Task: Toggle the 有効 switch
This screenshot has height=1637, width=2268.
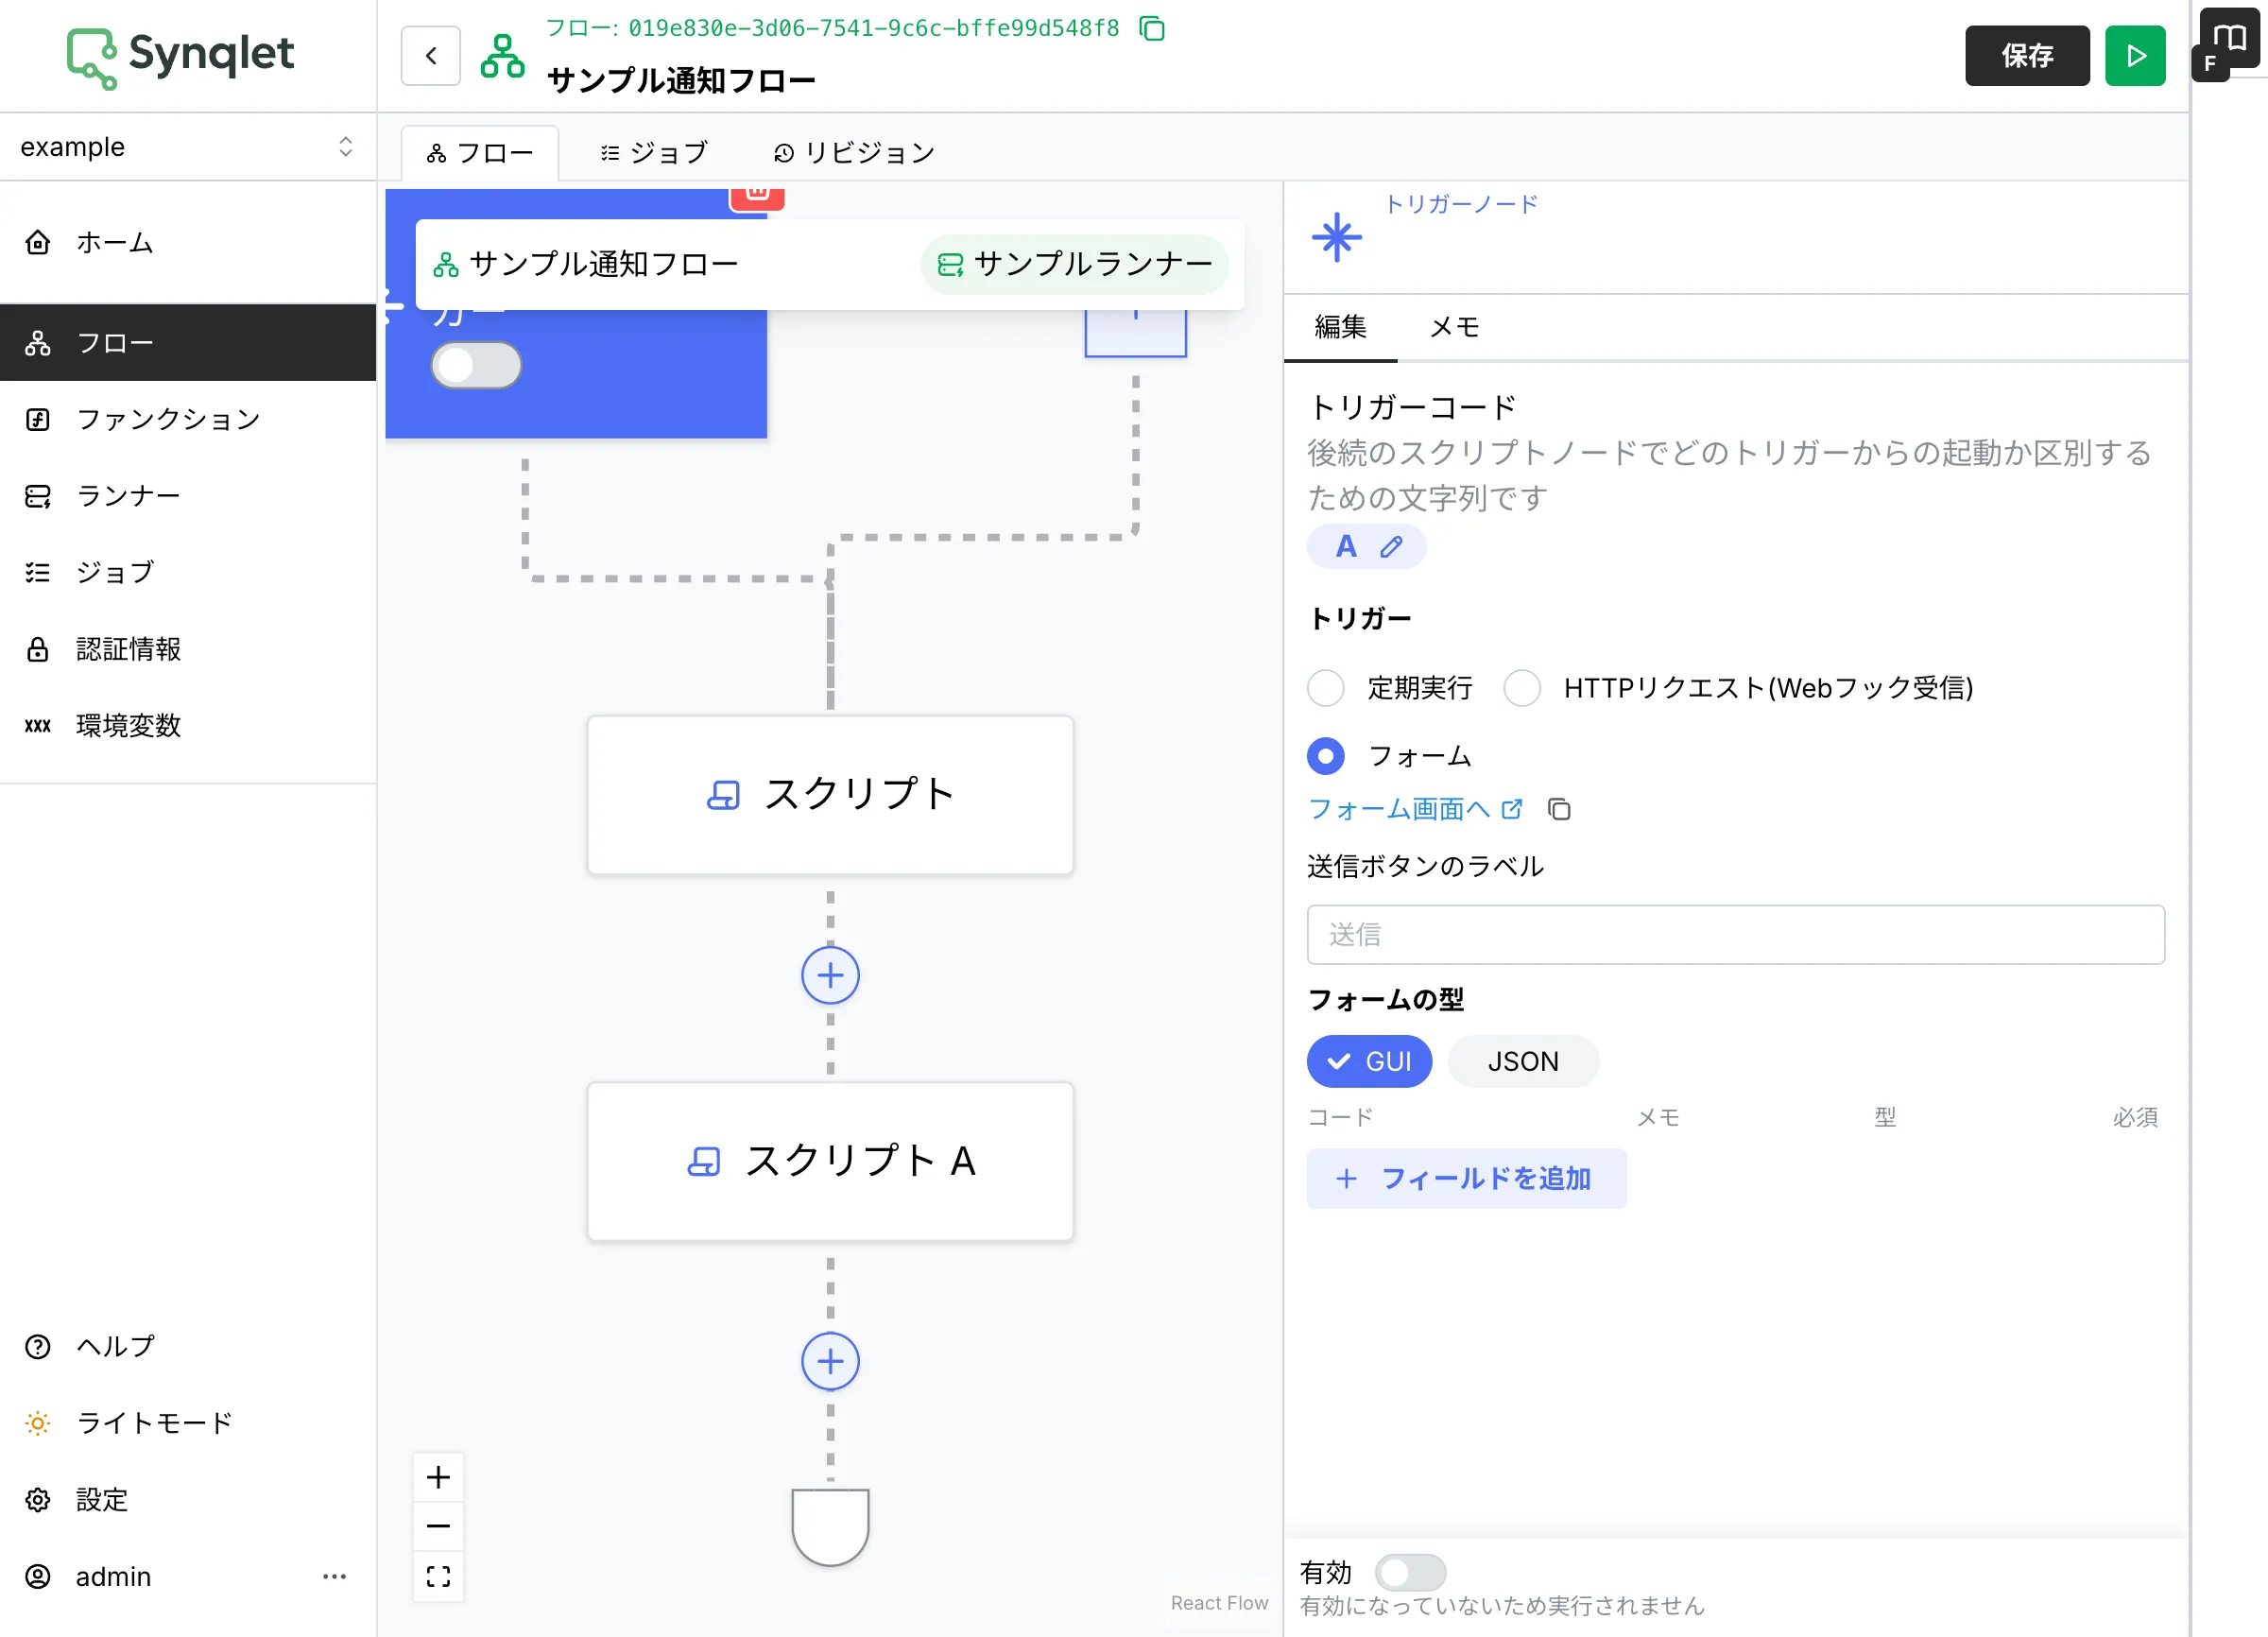Action: tap(1410, 1572)
